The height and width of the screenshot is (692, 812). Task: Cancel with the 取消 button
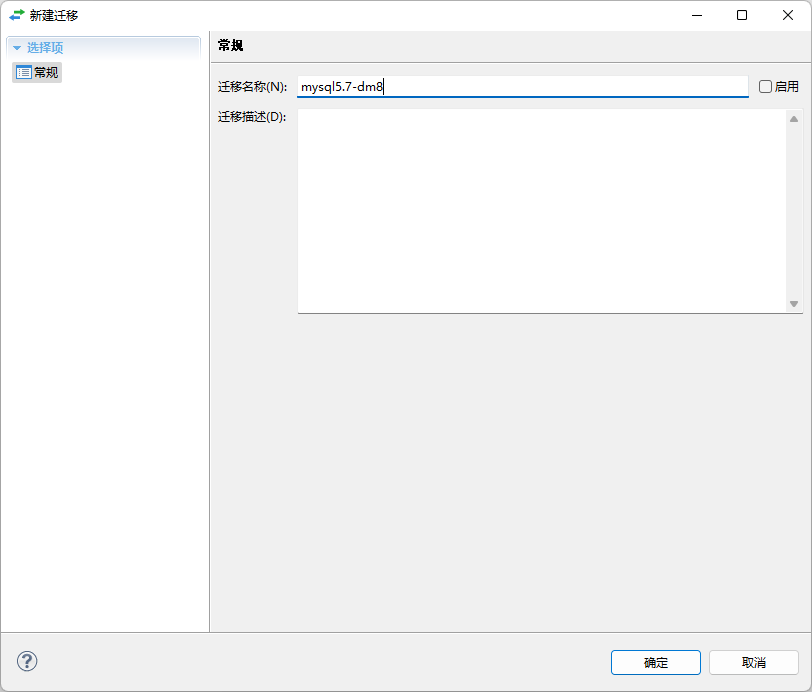coord(753,662)
